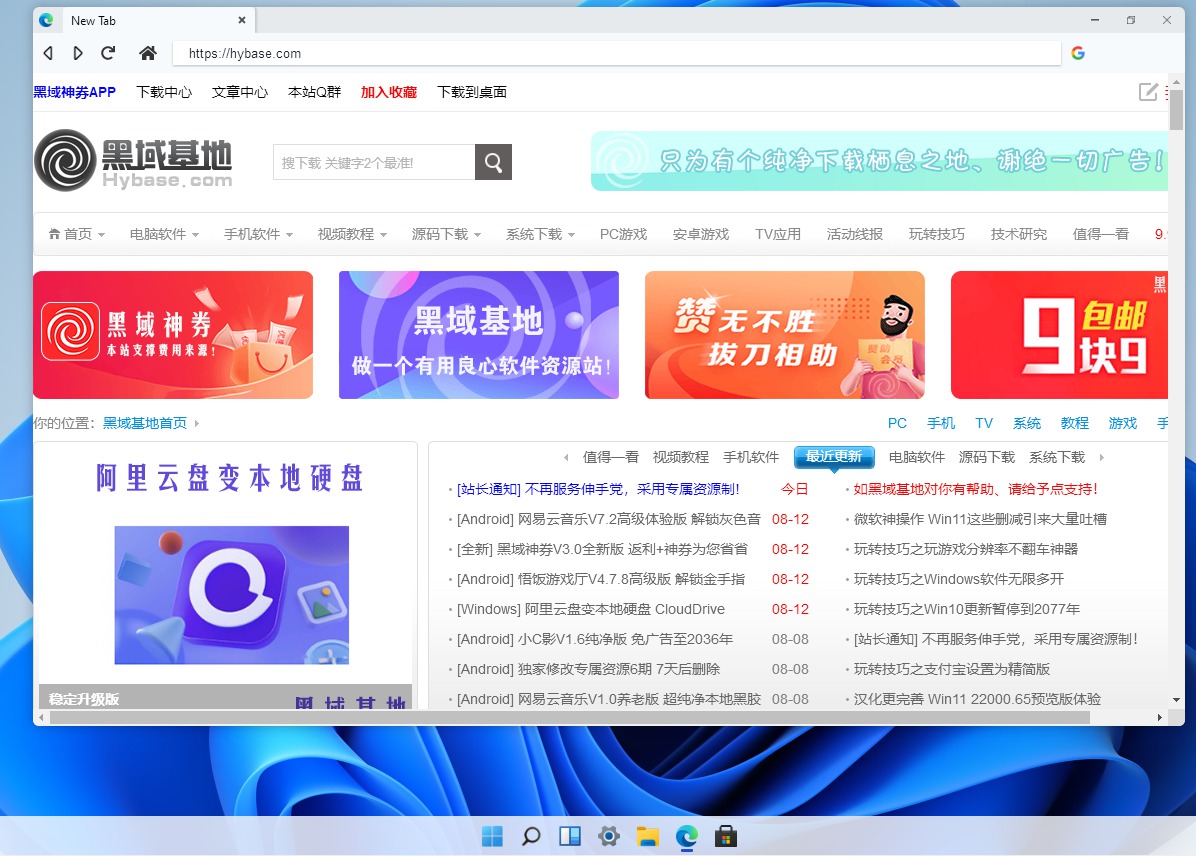Open 如黑域基地对你有帮助 red notice link
The width and height of the screenshot is (1196, 857).
(x=976, y=489)
